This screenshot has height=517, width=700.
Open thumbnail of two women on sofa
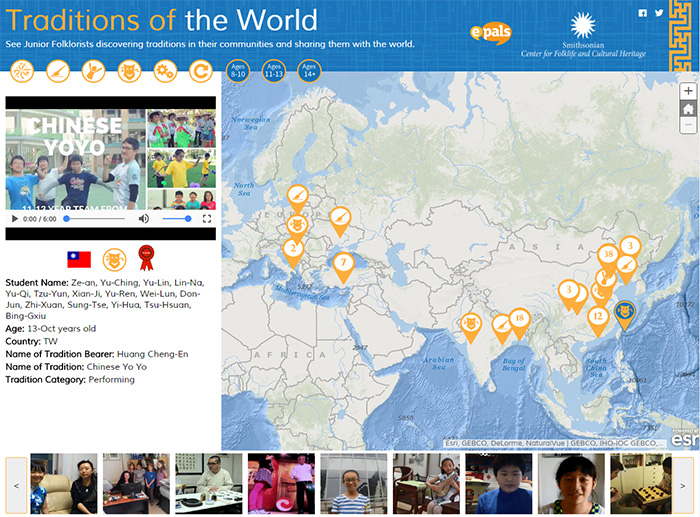pos(64,484)
